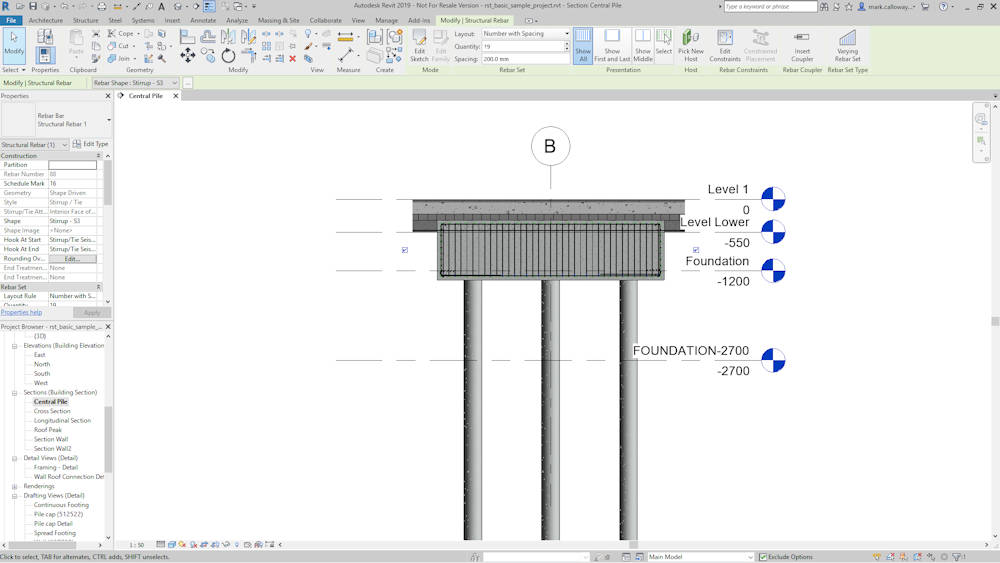Click the Print icon in quick access toolbar
The width and height of the screenshot is (1000, 563).
[x=101, y=6]
